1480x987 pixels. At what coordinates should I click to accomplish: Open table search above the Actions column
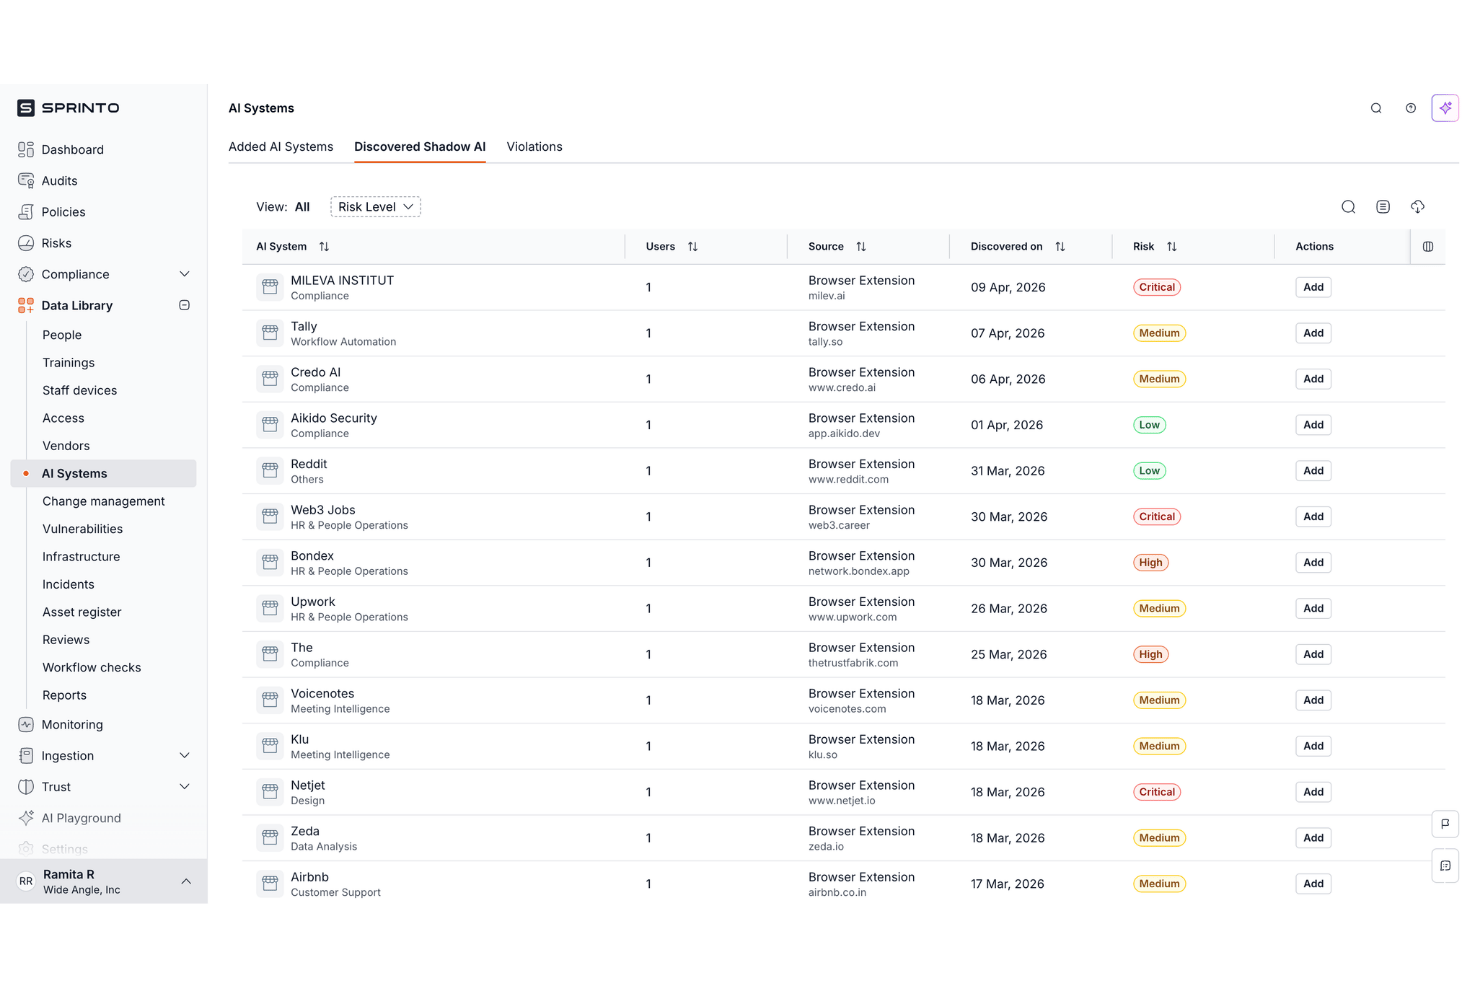coord(1348,207)
